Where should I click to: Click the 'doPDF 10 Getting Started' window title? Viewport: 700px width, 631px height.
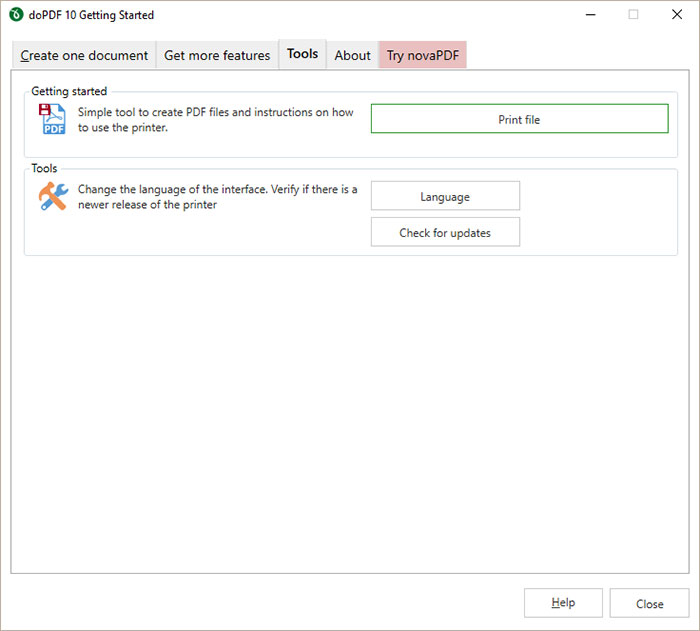[x=92, y=15]
